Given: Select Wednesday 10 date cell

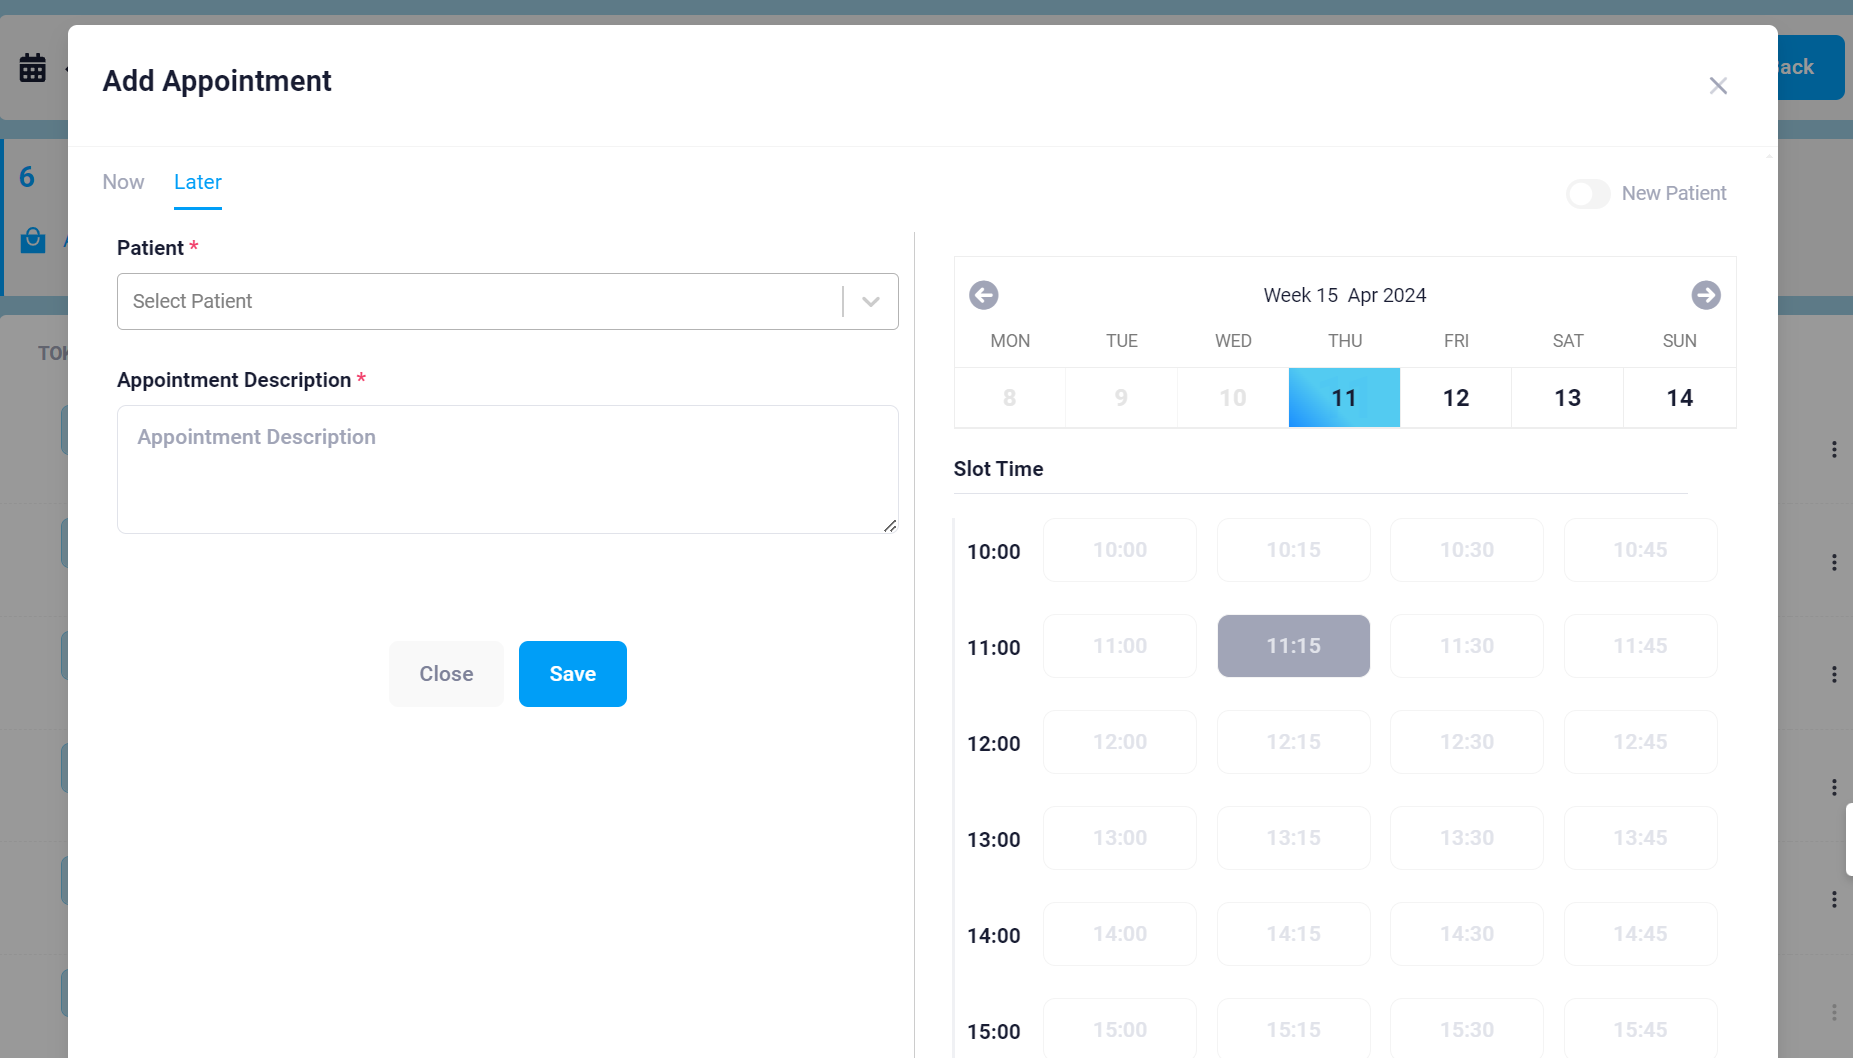Looking at the screenshot, I should (x=1233, y=398).
